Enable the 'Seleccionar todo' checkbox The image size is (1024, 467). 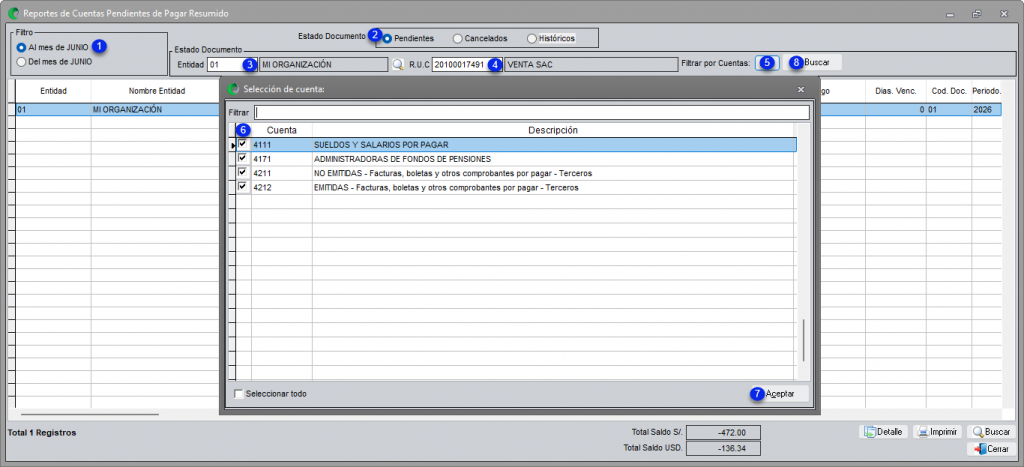click(x=238, y=394)
